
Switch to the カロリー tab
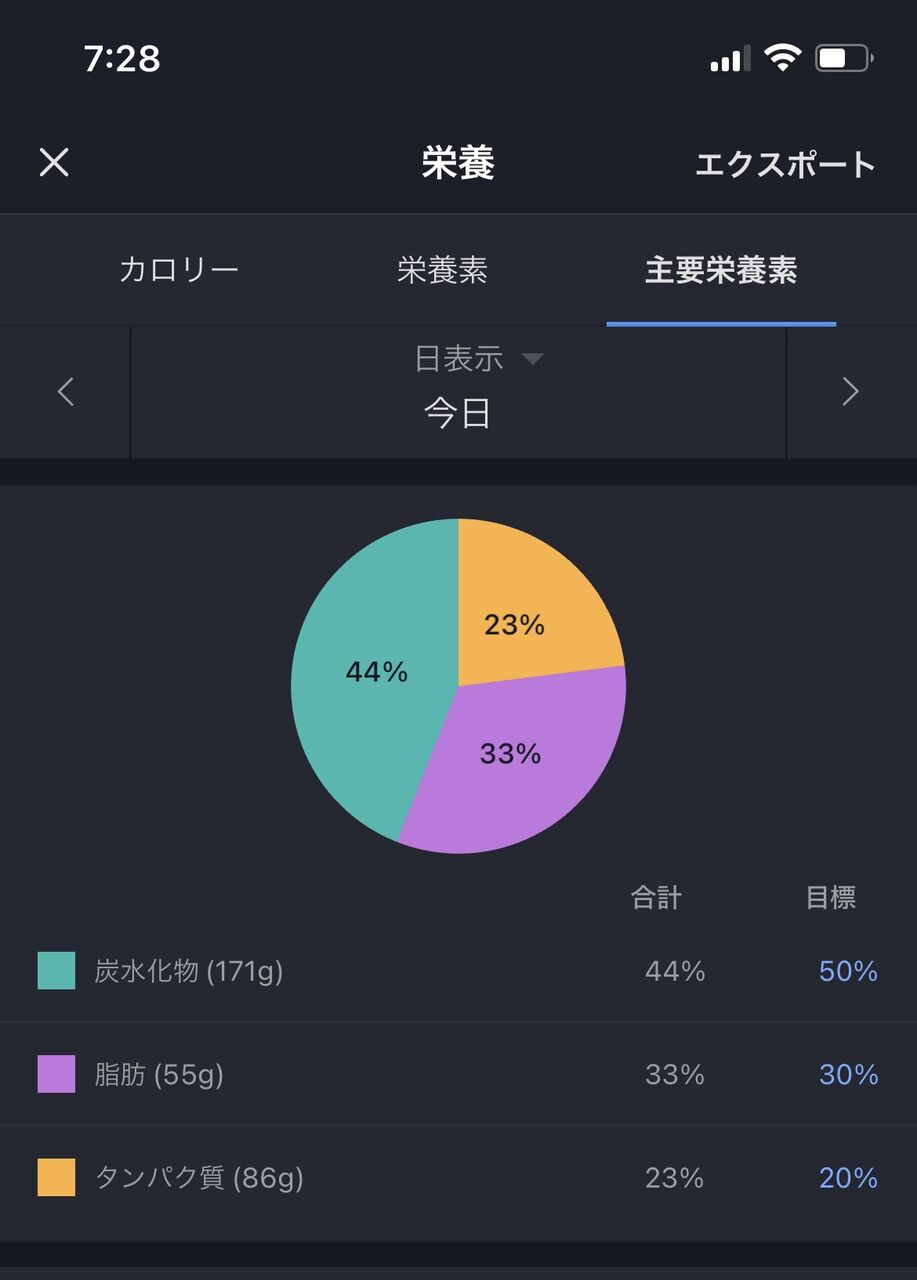(x=178, y=270)
